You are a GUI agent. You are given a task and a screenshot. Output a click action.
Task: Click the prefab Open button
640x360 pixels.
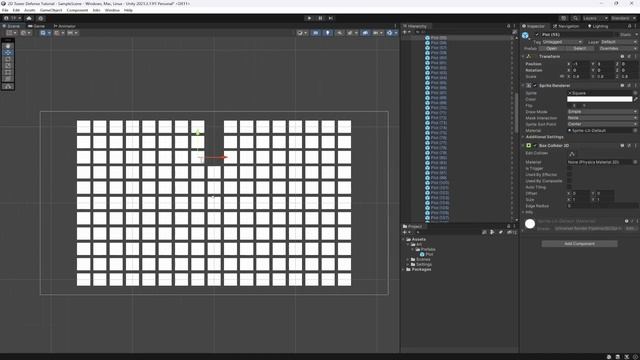(x=551, y=49)
